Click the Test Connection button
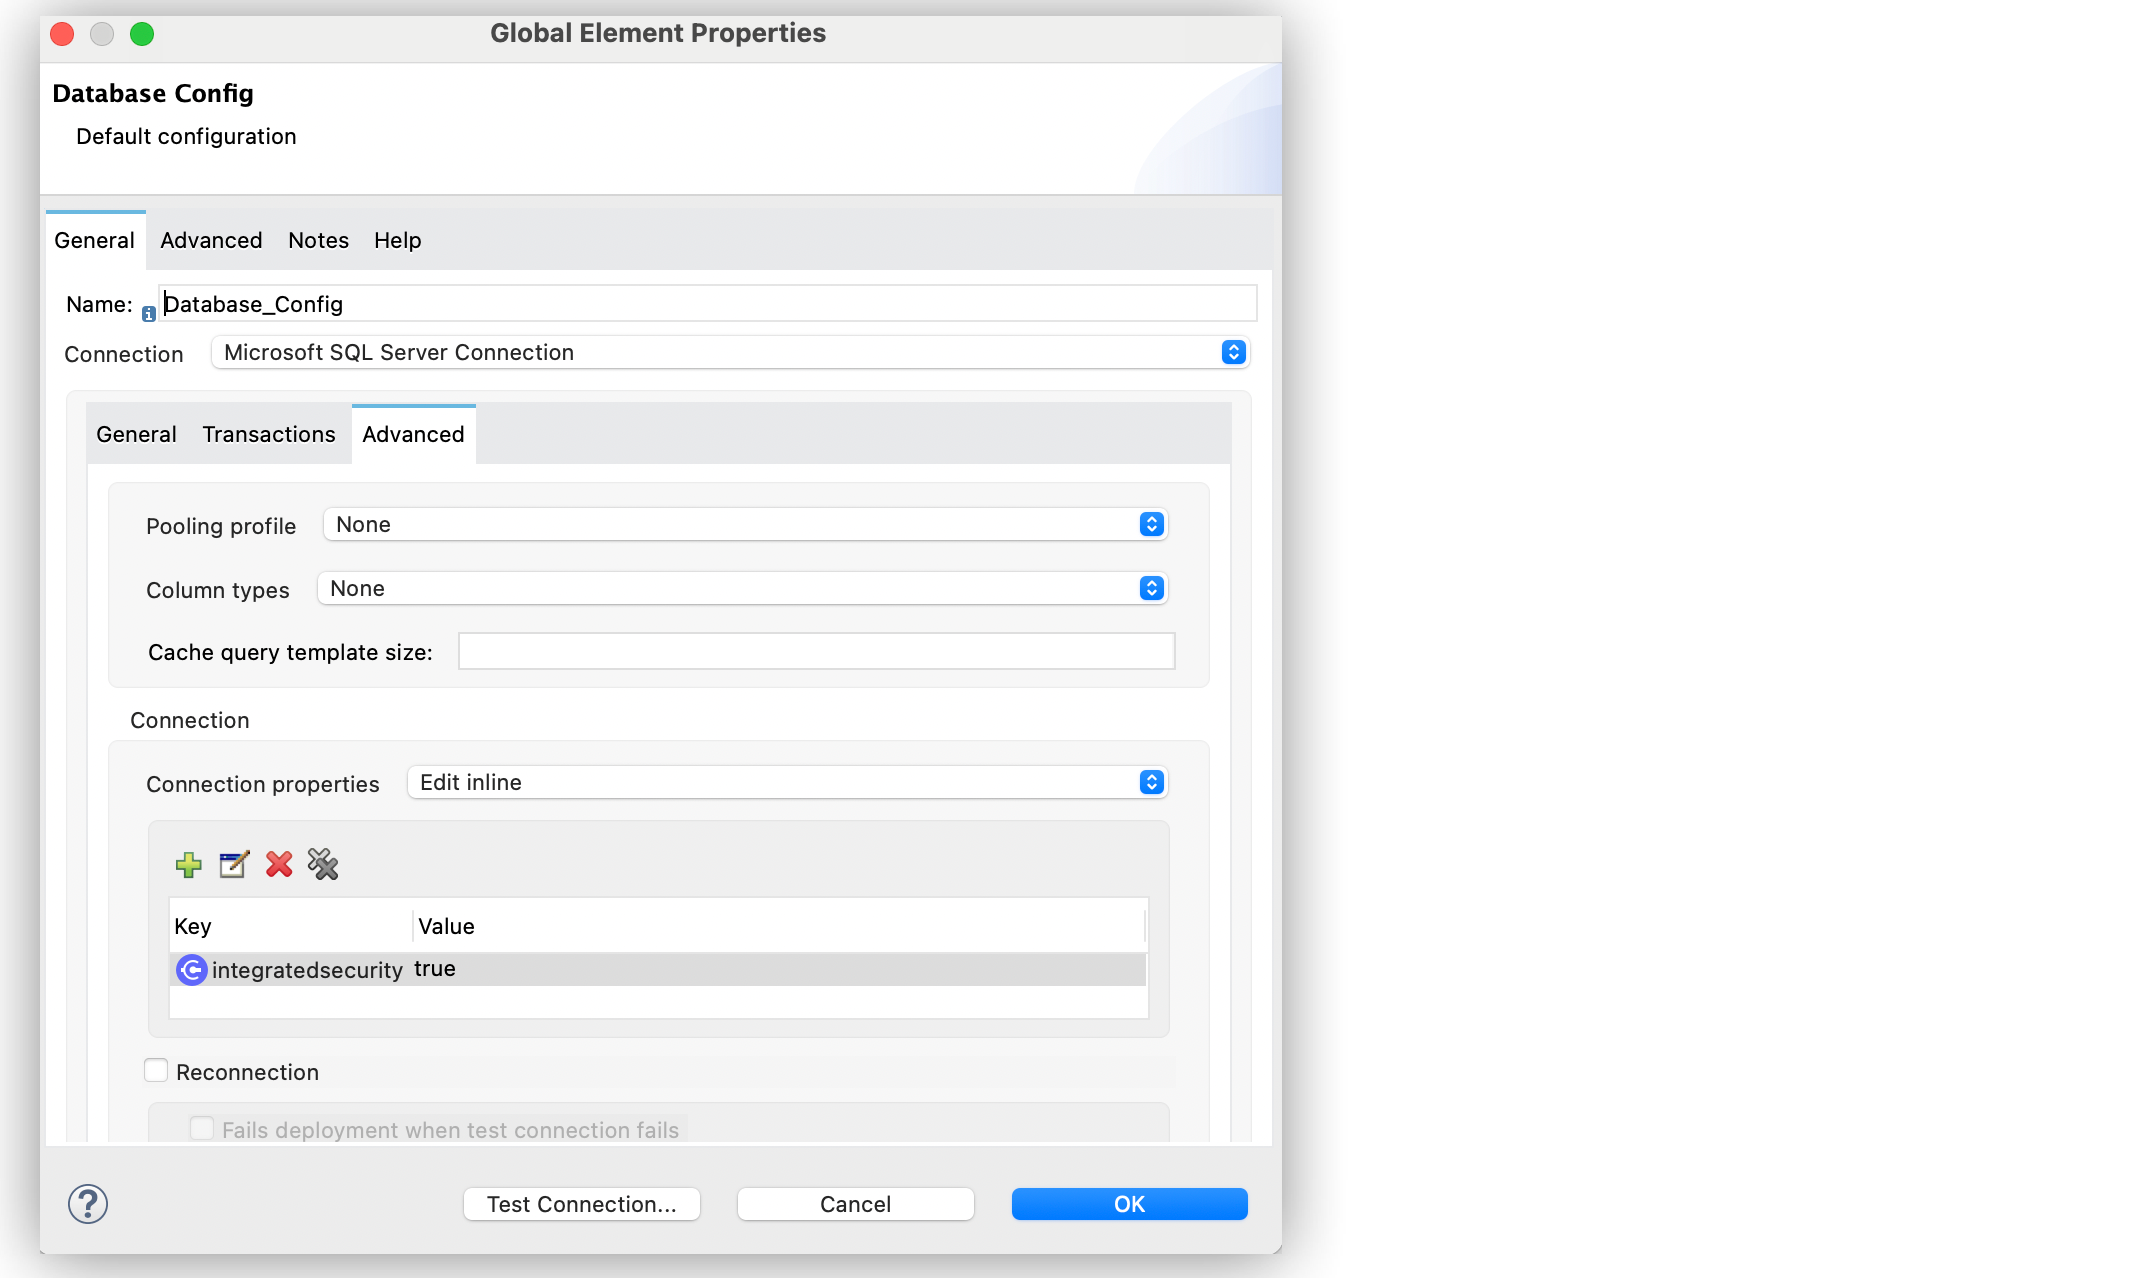 click(x=584, y=1203)
